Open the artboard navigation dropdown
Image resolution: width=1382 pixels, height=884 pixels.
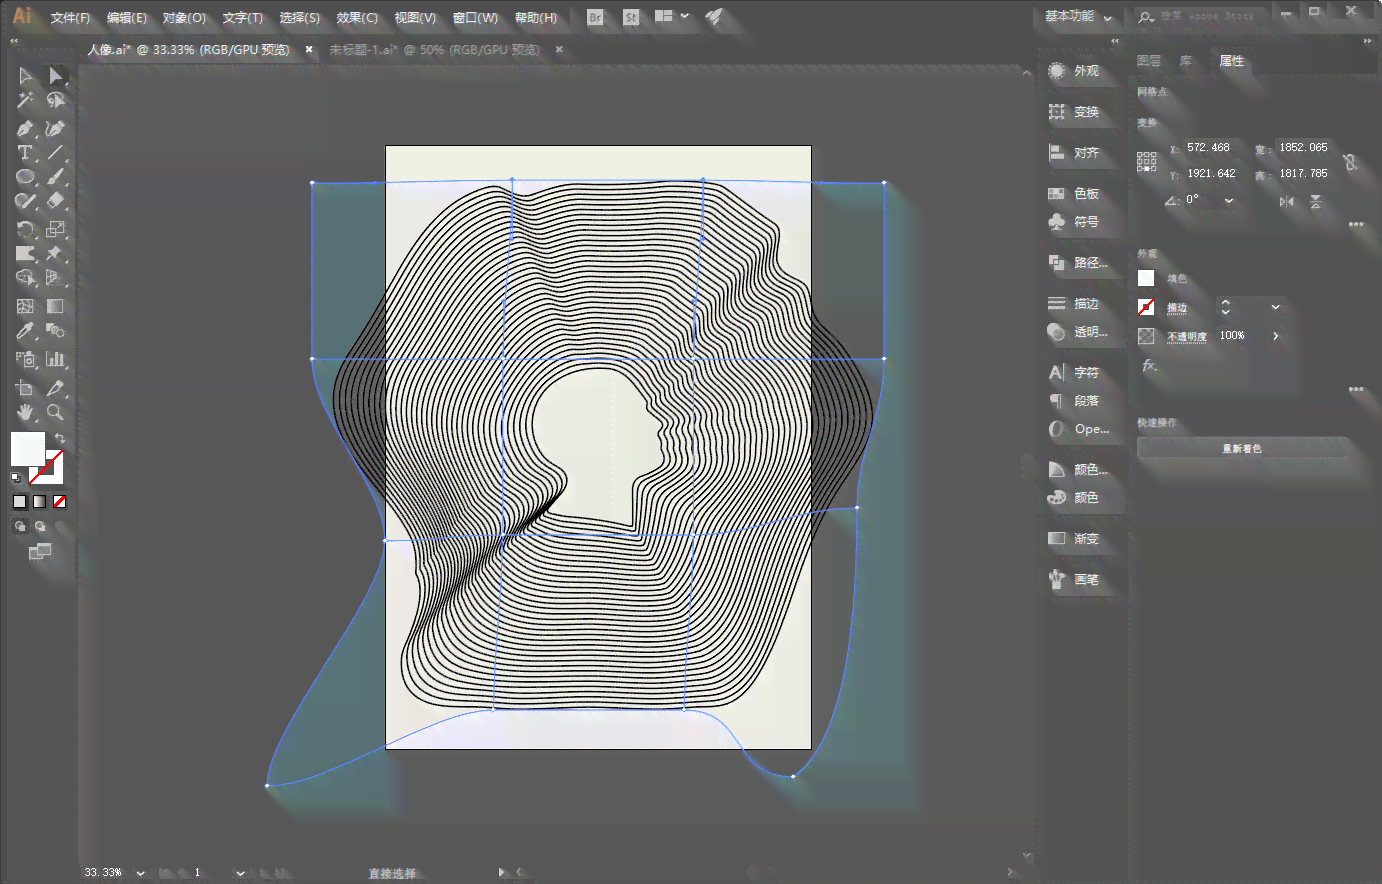240,873
